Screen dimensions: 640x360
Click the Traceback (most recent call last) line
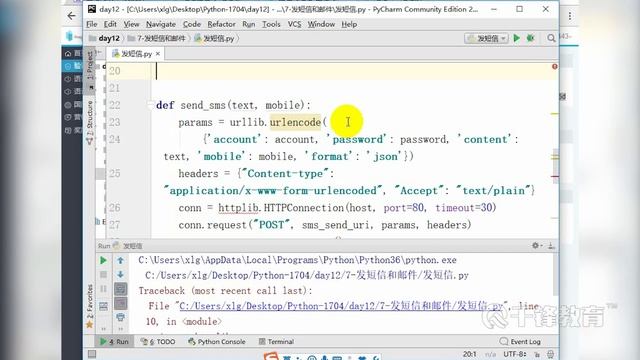tap(225, 291)
